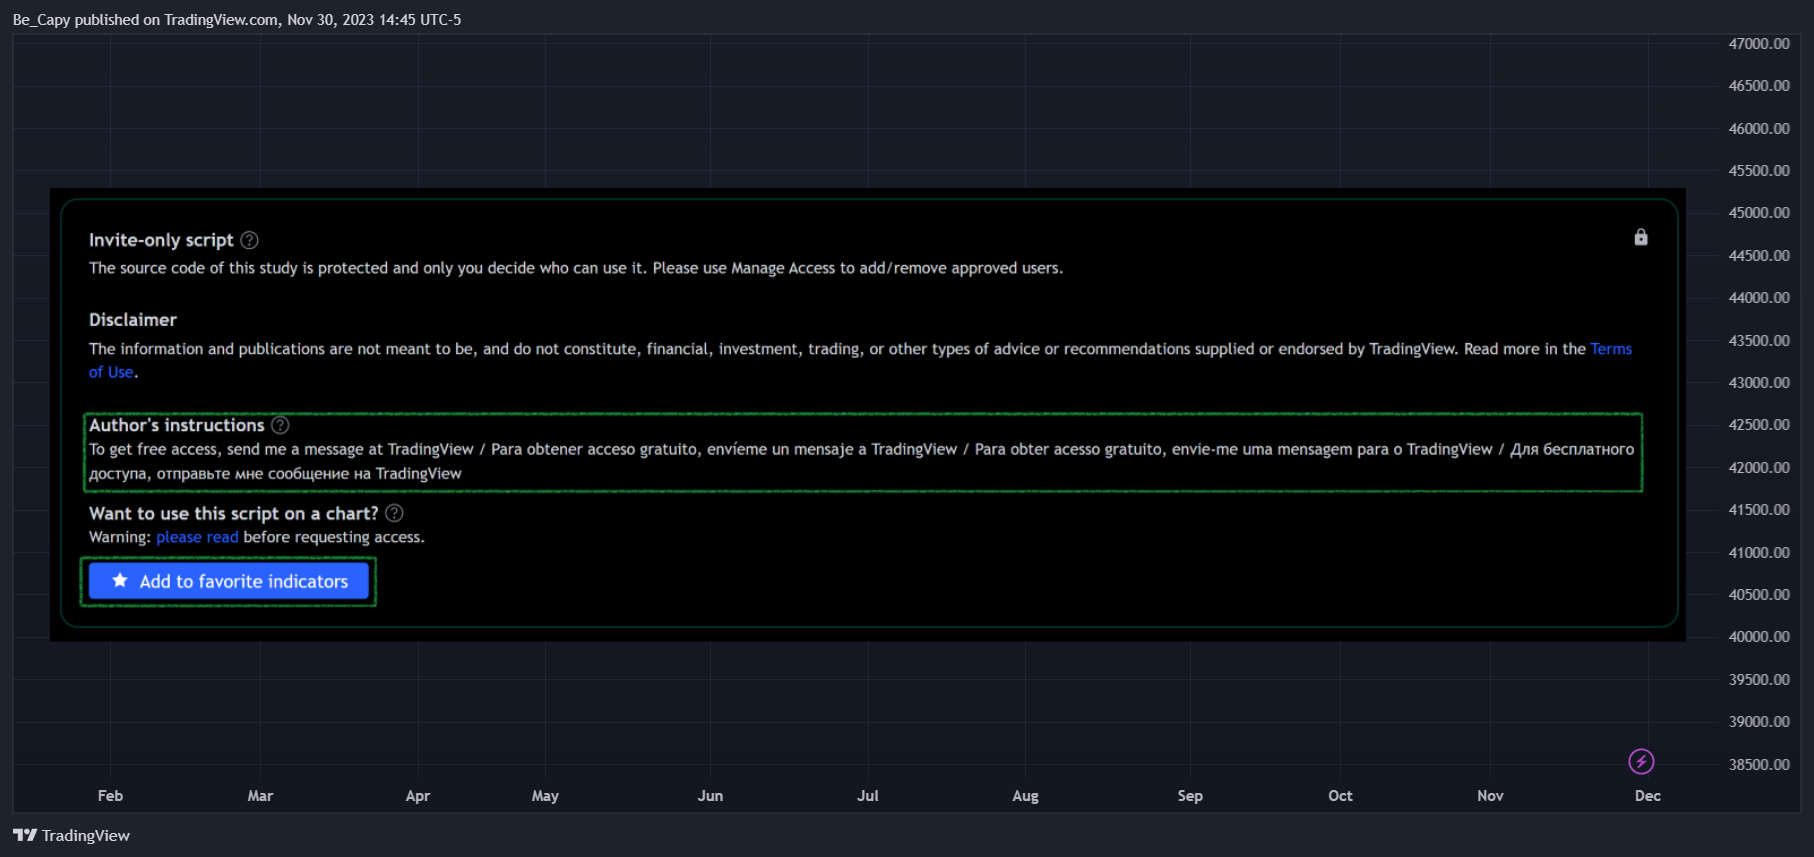The height and width of the screenshot is (857, 1814).
Task: Click the 40000.00 price label
Action: [x=1759, y=637]
